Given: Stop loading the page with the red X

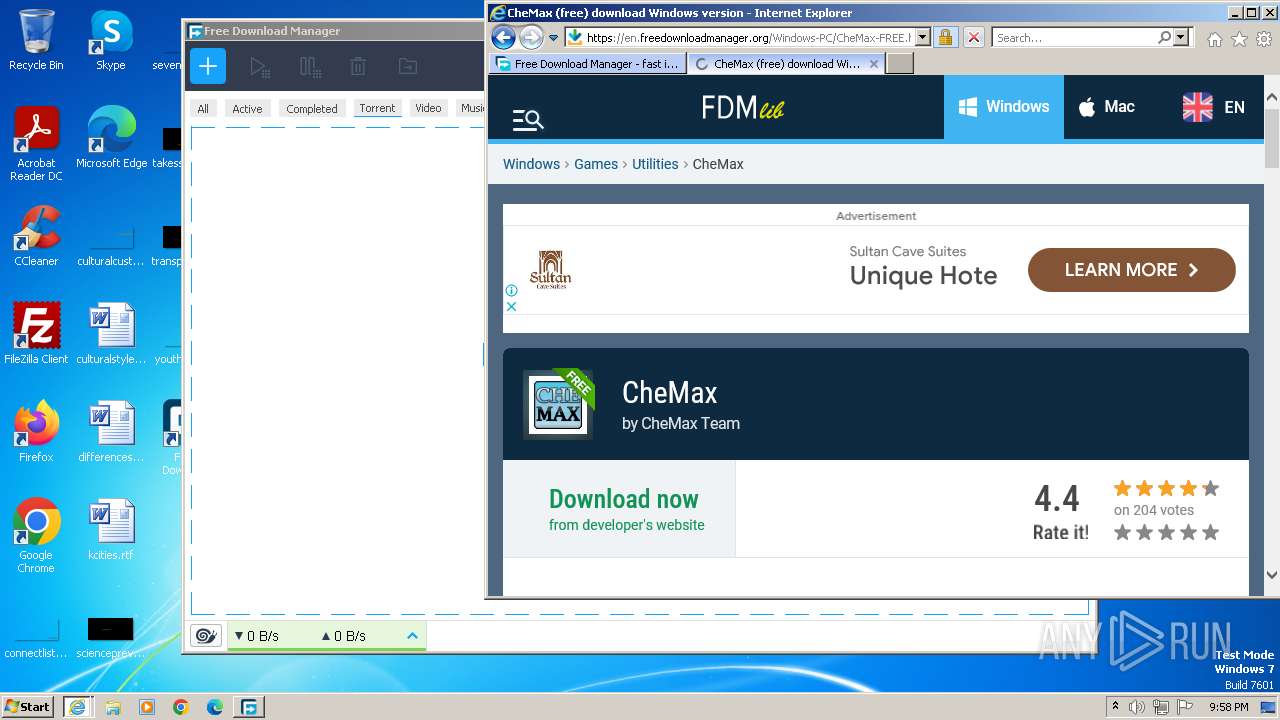Looking at the screenshot, I should (973, 38).
